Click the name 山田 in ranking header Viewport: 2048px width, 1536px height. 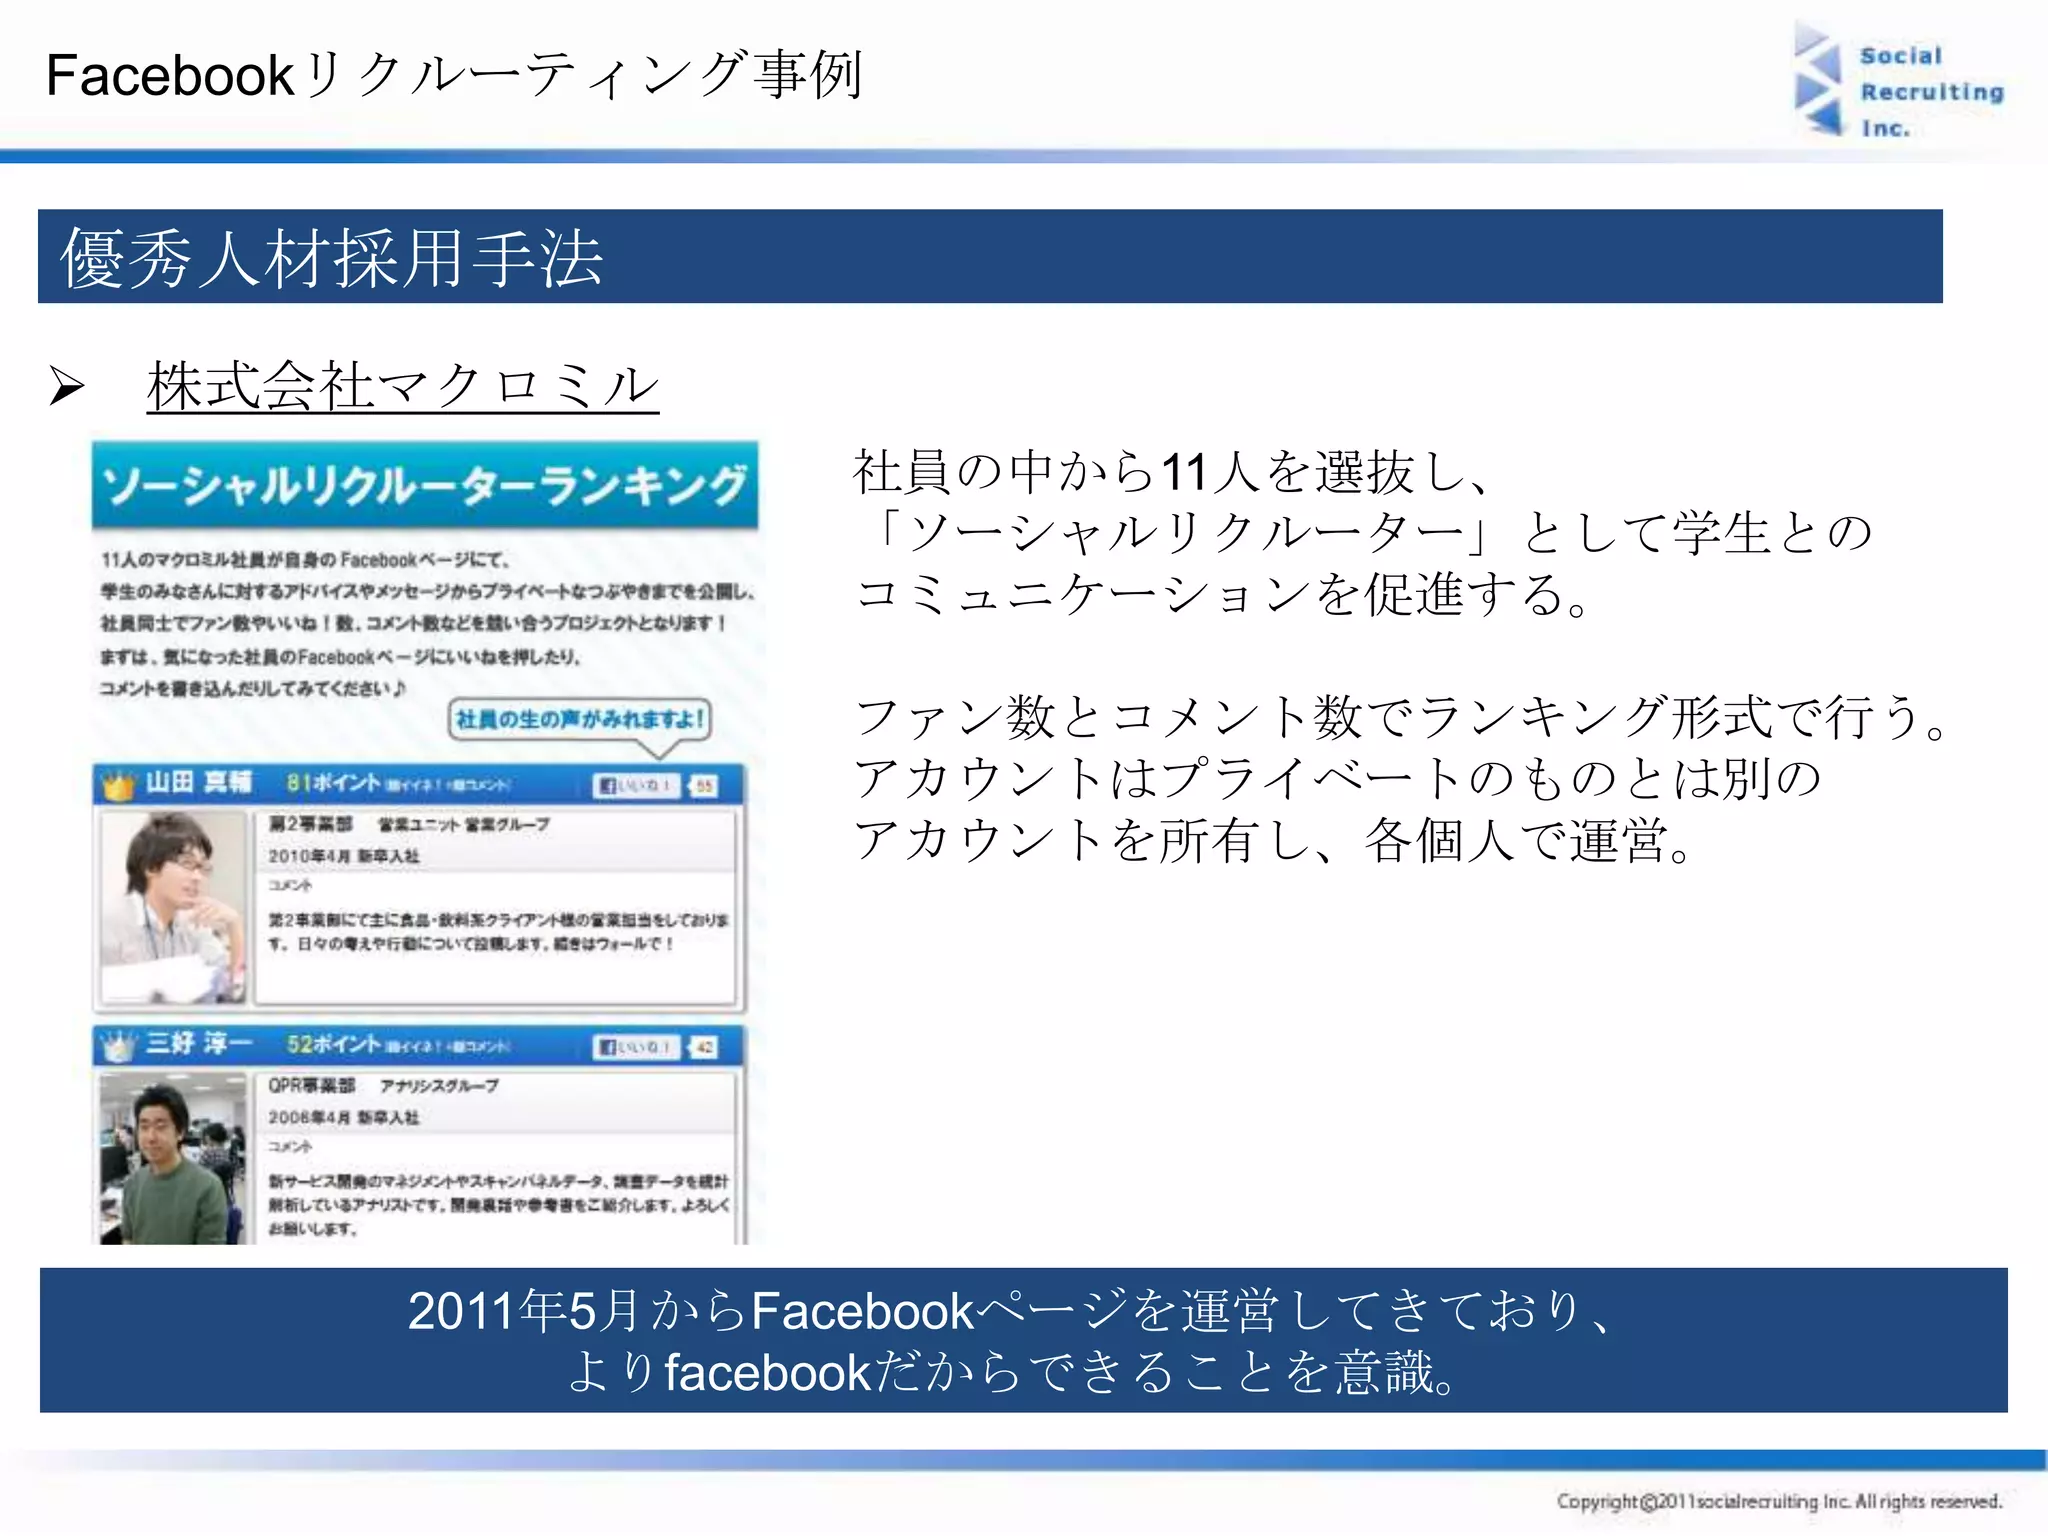[x=198, y=782]
